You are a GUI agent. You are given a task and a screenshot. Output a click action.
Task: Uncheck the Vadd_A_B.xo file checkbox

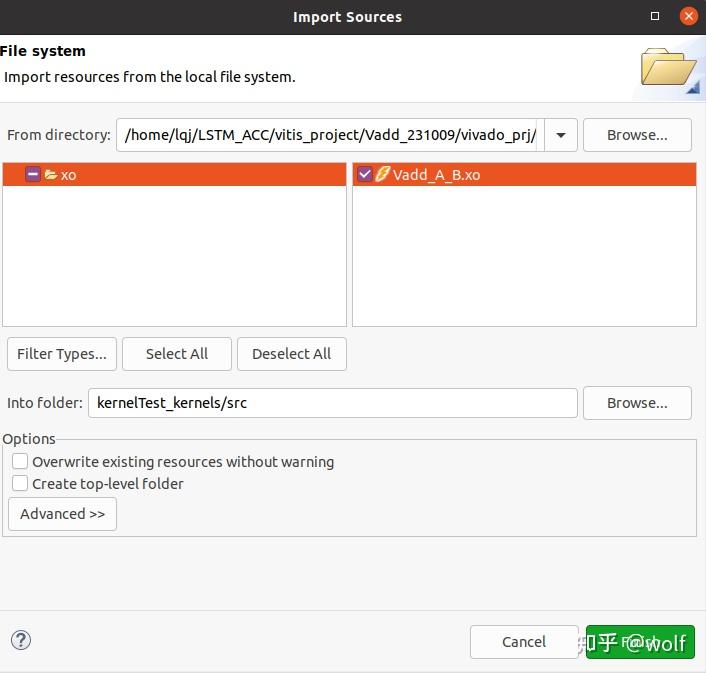365,175
